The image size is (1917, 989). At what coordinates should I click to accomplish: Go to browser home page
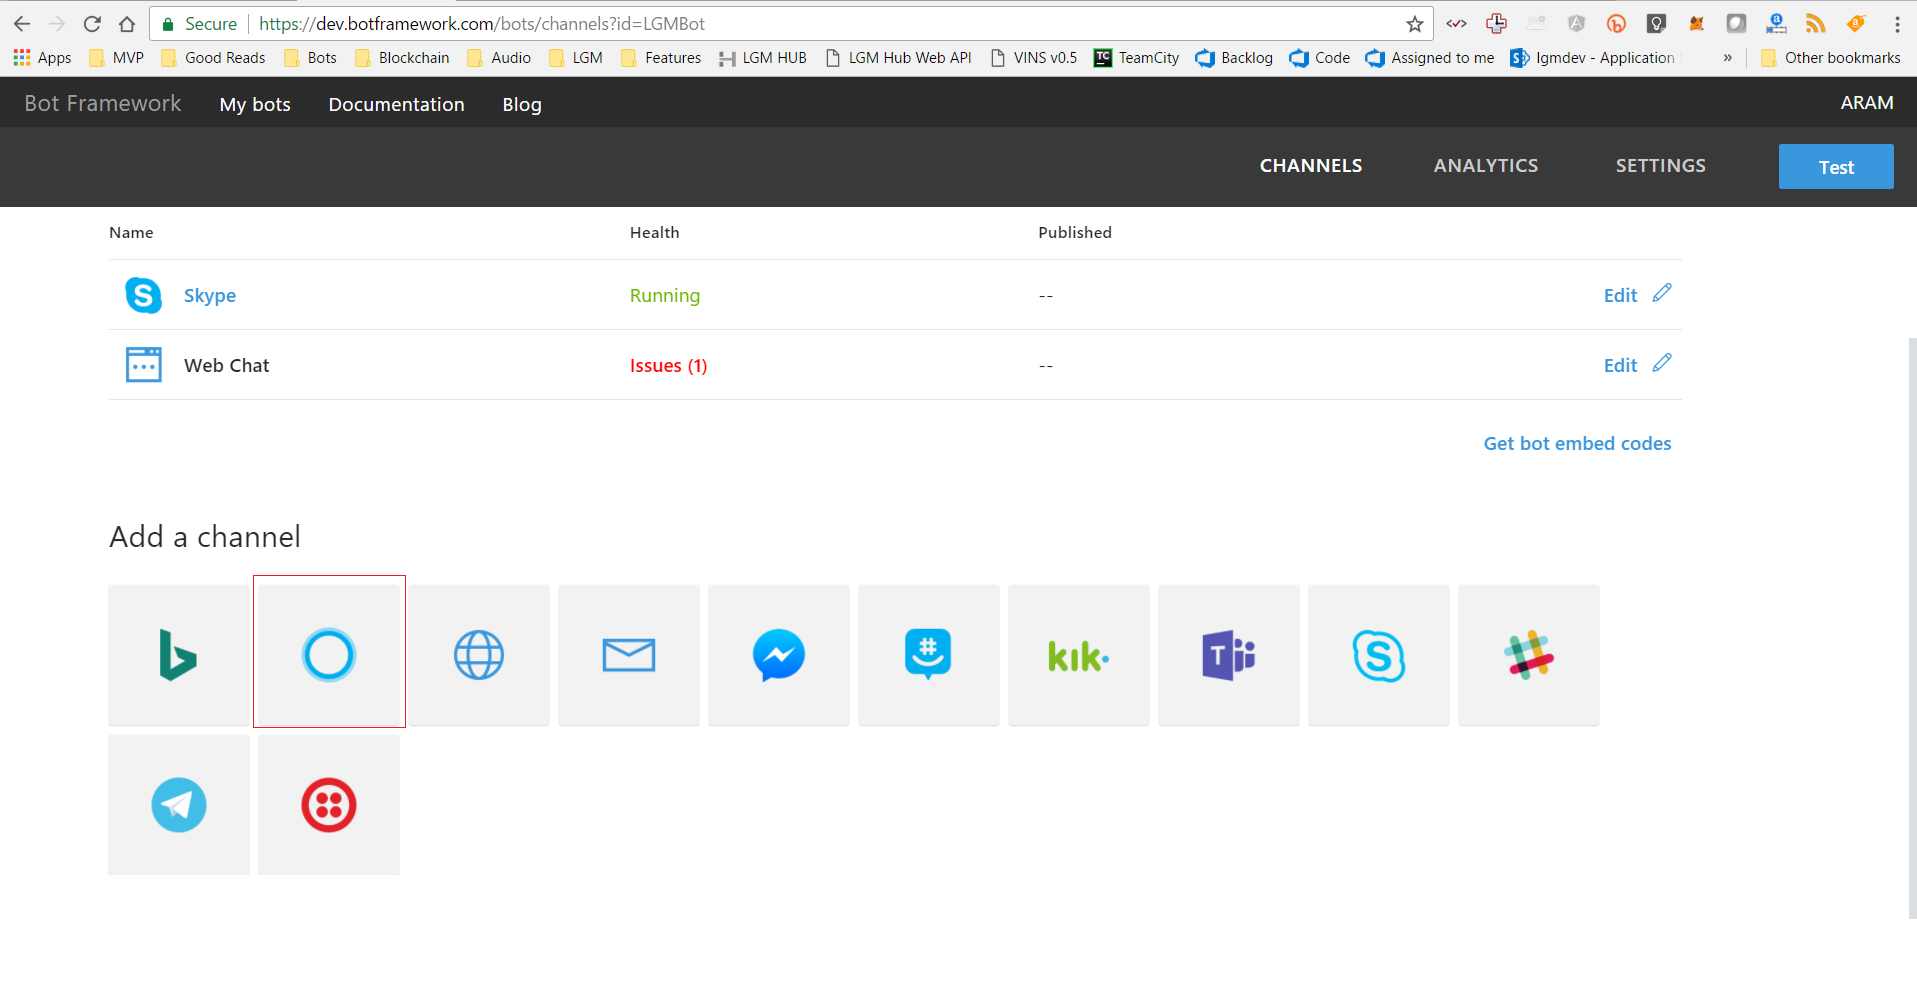(127, 24)
